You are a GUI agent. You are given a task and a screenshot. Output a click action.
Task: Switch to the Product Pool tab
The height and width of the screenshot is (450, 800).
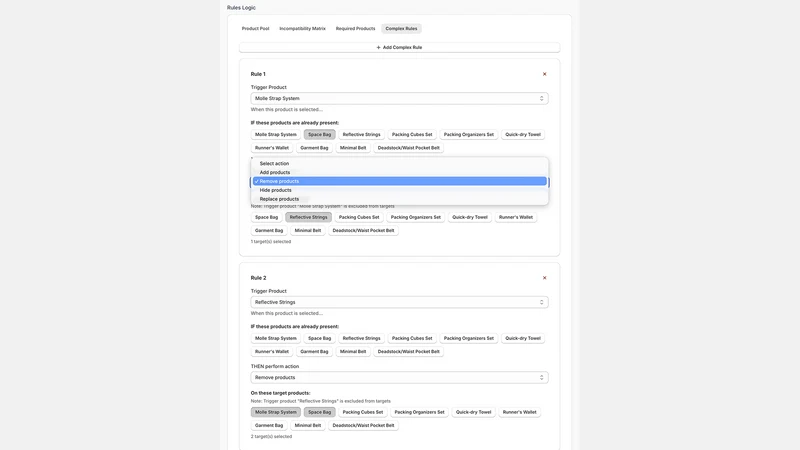255,29
